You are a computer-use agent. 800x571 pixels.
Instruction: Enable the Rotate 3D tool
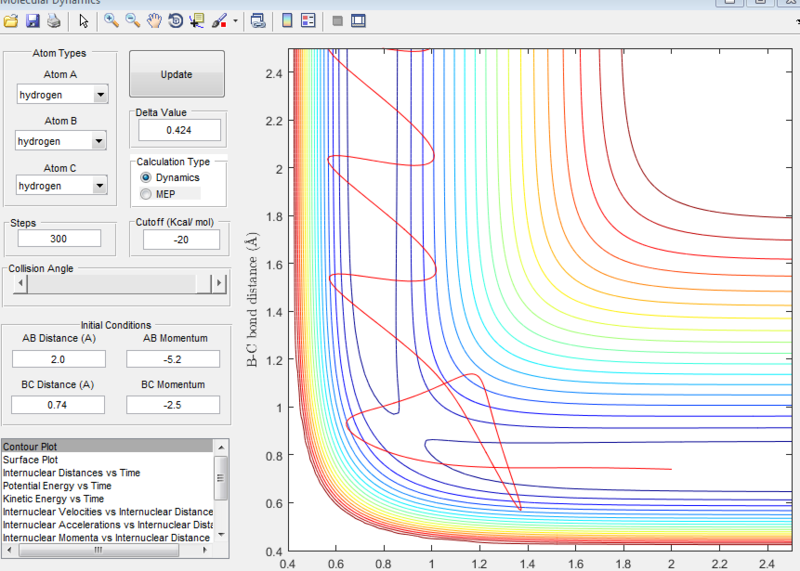coord(176,20)
